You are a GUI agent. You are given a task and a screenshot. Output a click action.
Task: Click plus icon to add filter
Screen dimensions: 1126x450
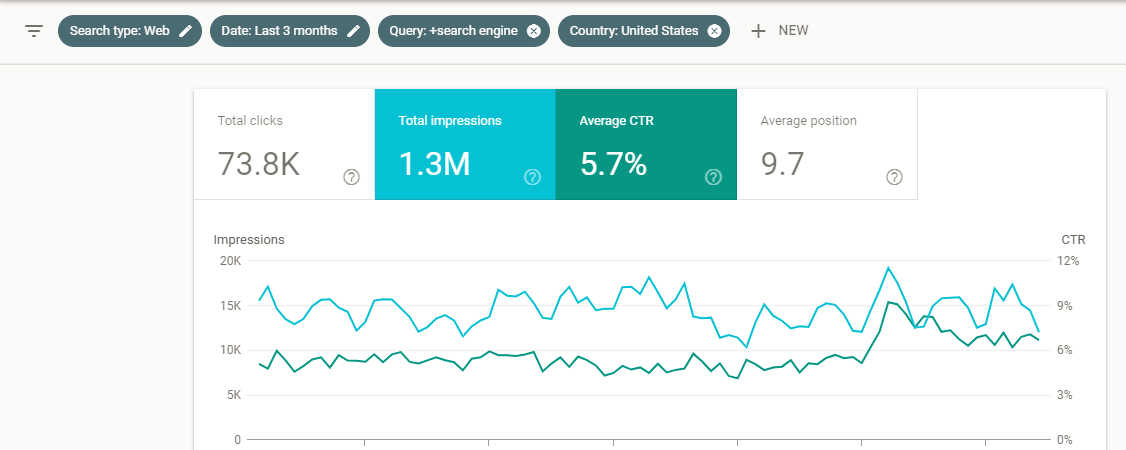point(758,31)
